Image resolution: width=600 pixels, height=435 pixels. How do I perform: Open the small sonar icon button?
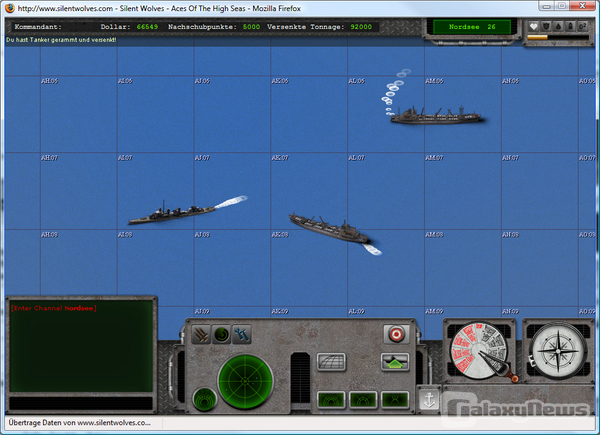[x=221, y=334]
